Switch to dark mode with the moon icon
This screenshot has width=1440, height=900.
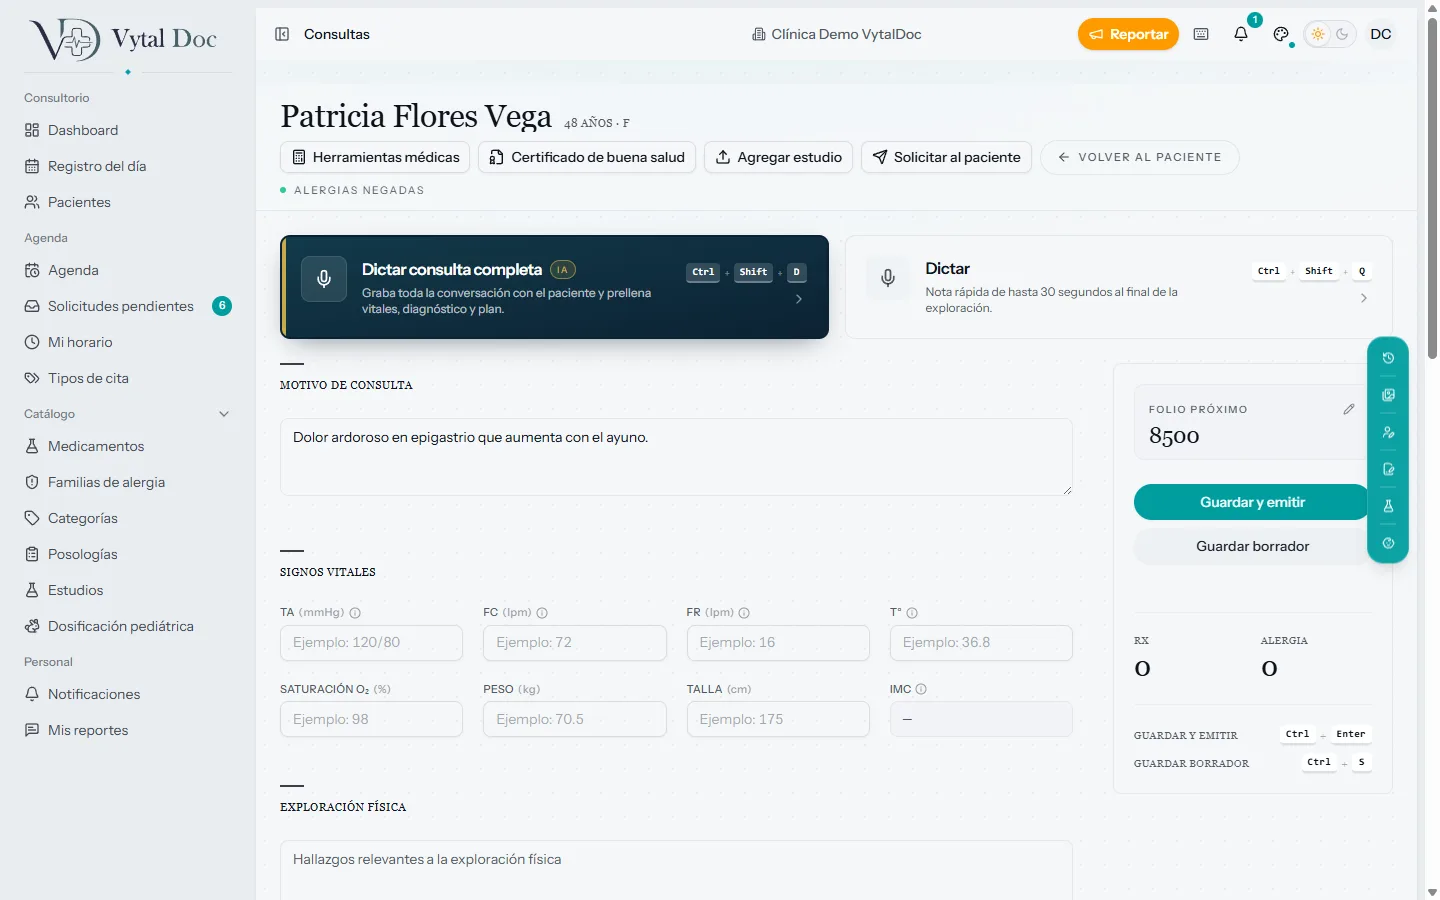[1342, 34]
